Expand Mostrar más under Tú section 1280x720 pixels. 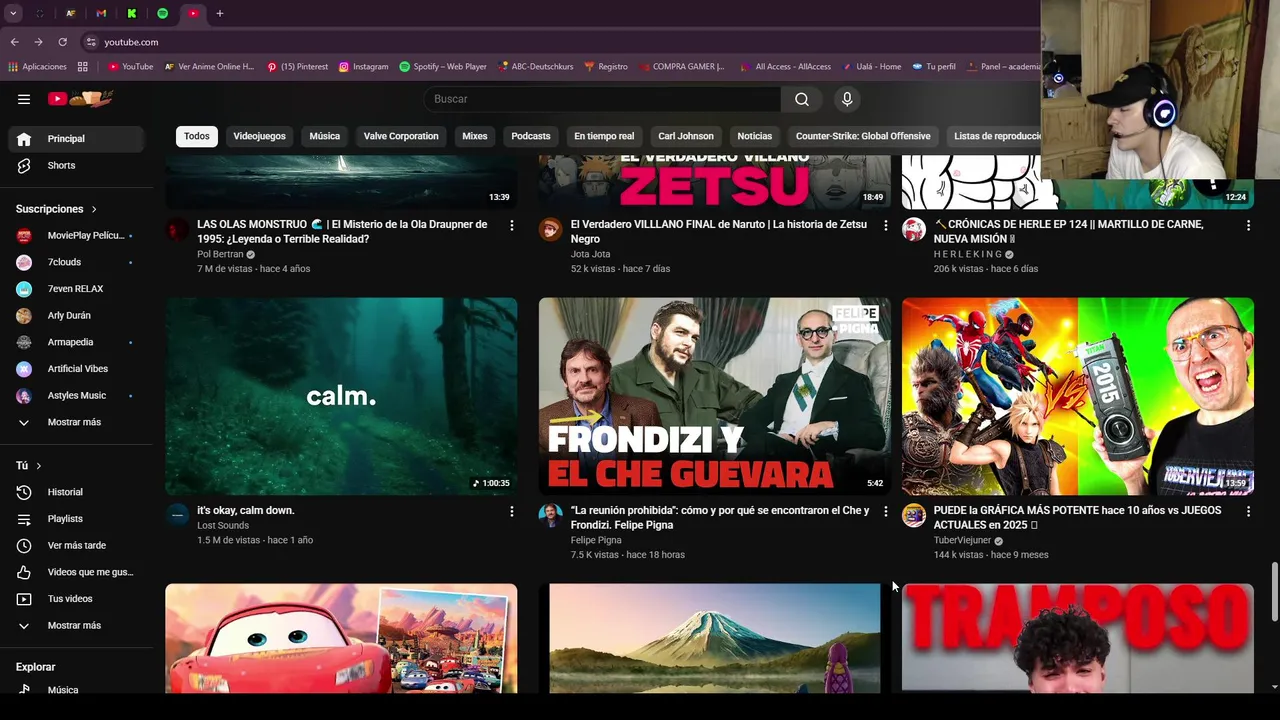pyautogui.click(x=76, y=625)
